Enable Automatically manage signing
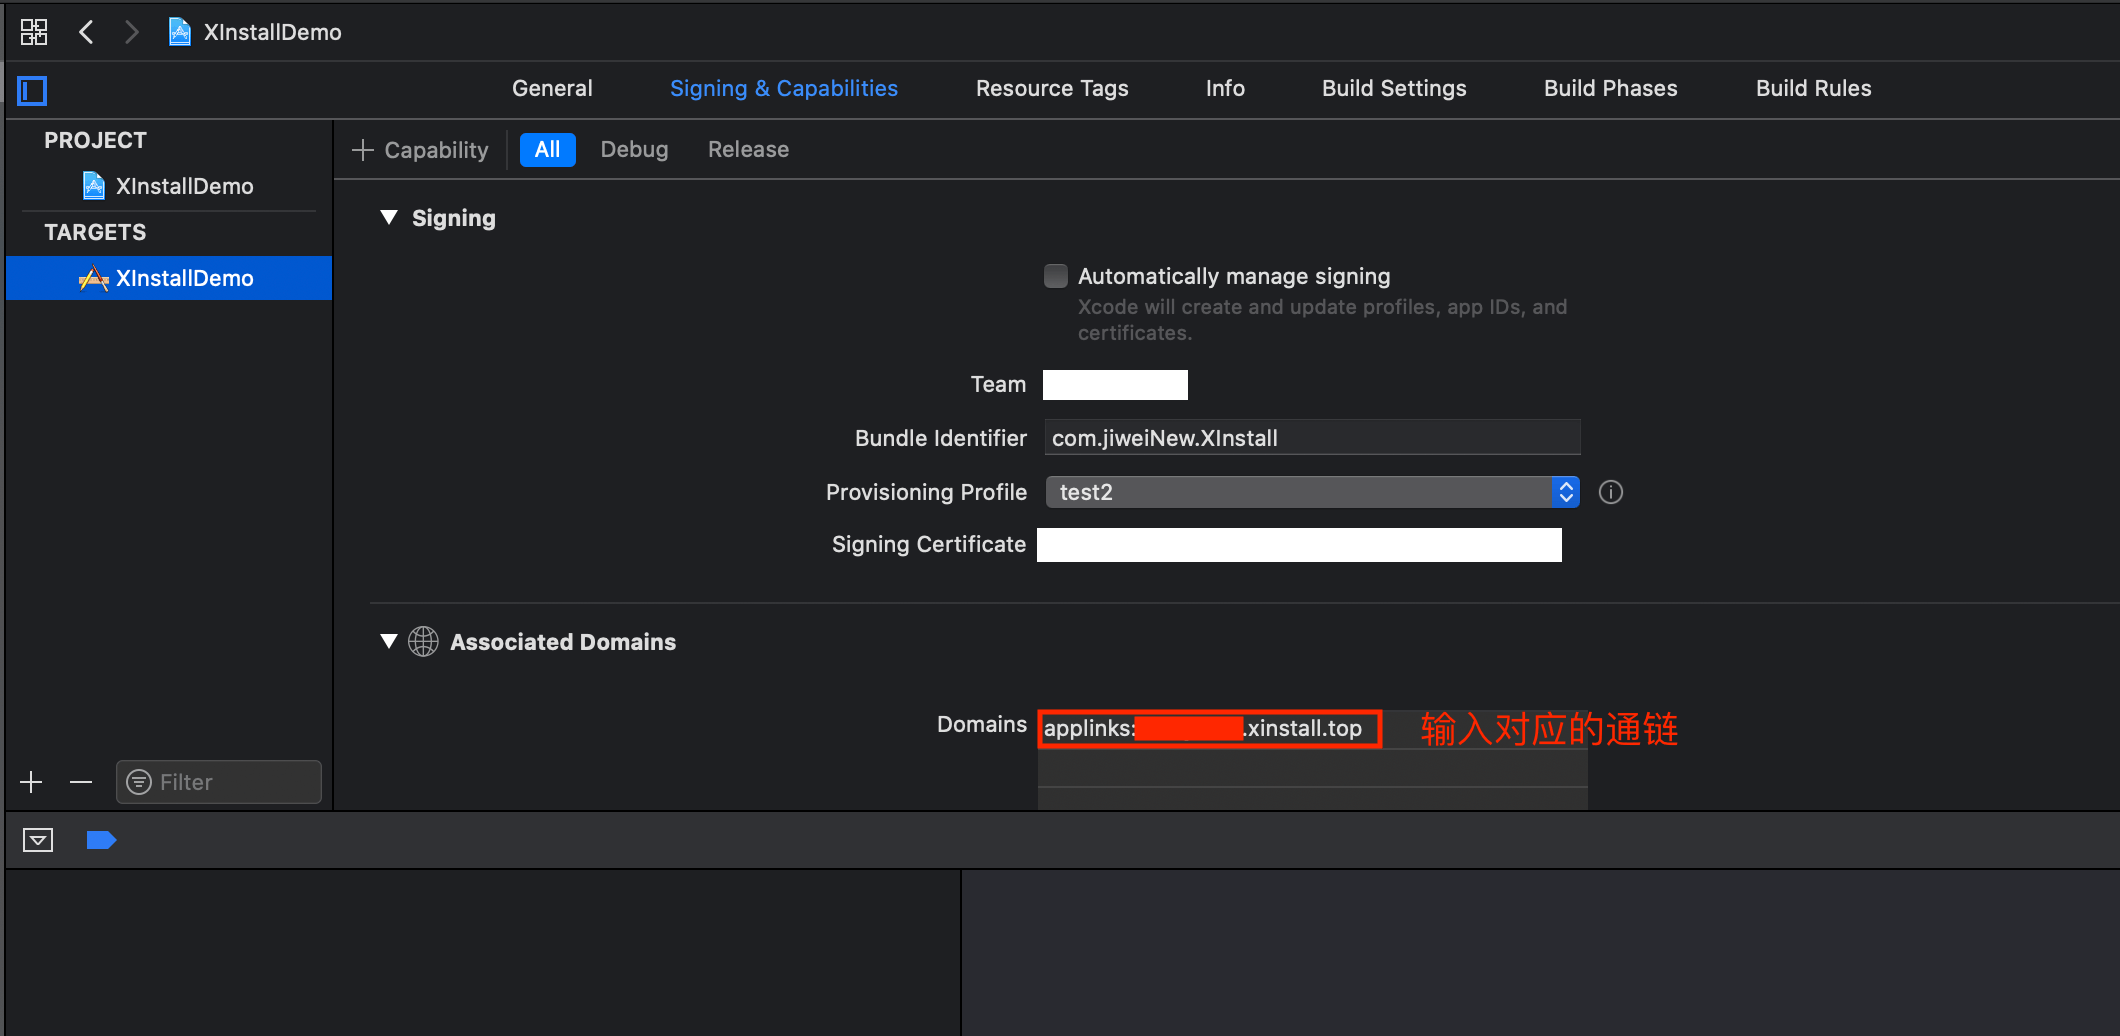 (1056, 275)
